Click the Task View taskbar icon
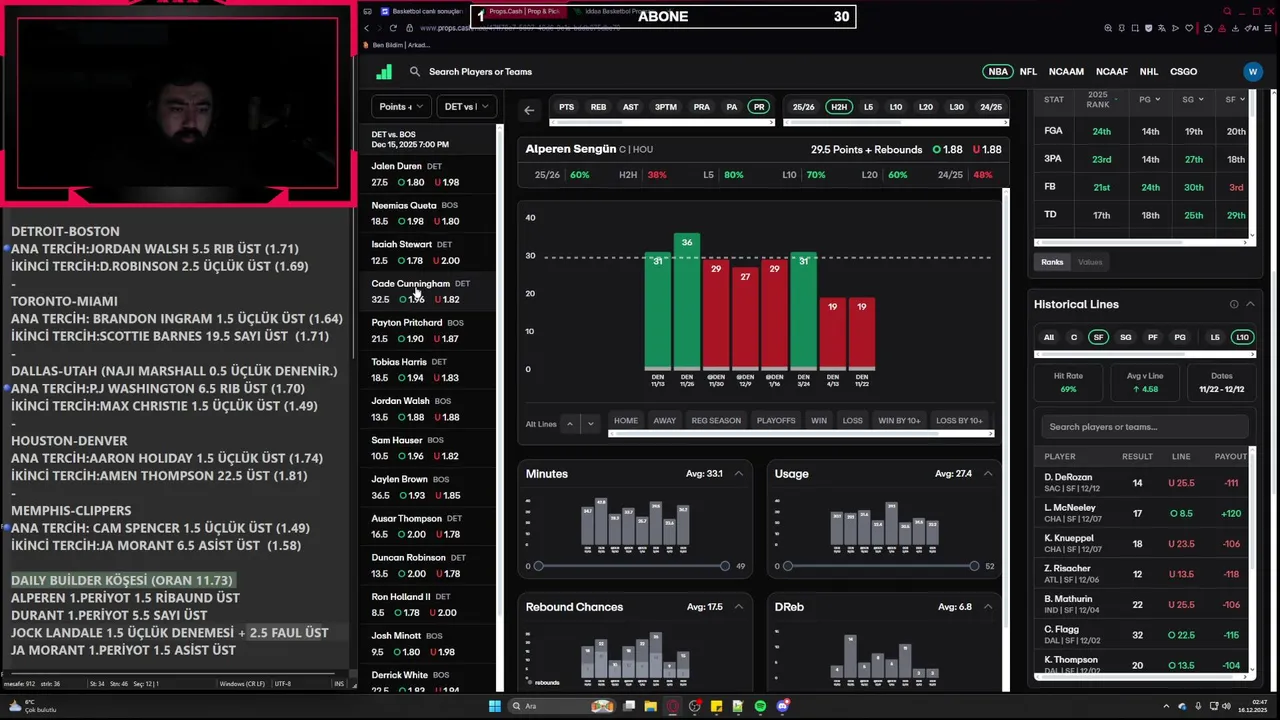This screenshot has width=1280, height=720. pos(629,706)
